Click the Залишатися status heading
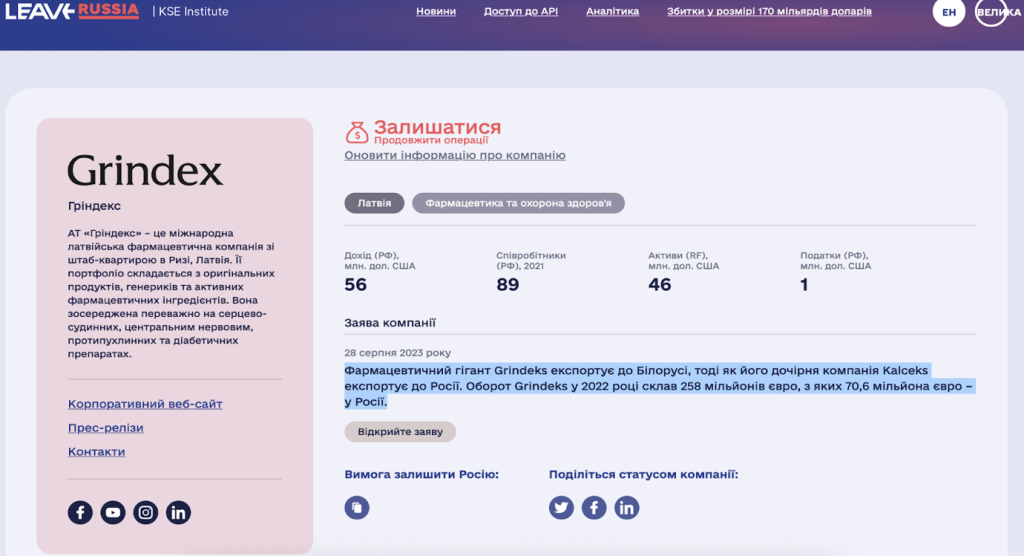 pos(437,126)
